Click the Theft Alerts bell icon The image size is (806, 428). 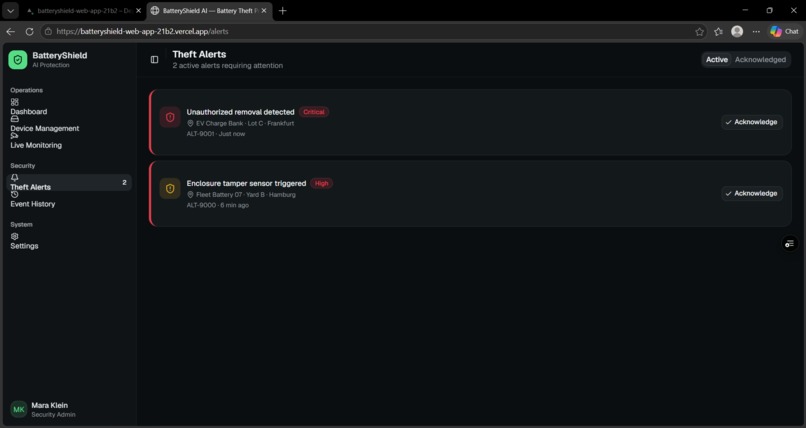(x=14, y=178)
